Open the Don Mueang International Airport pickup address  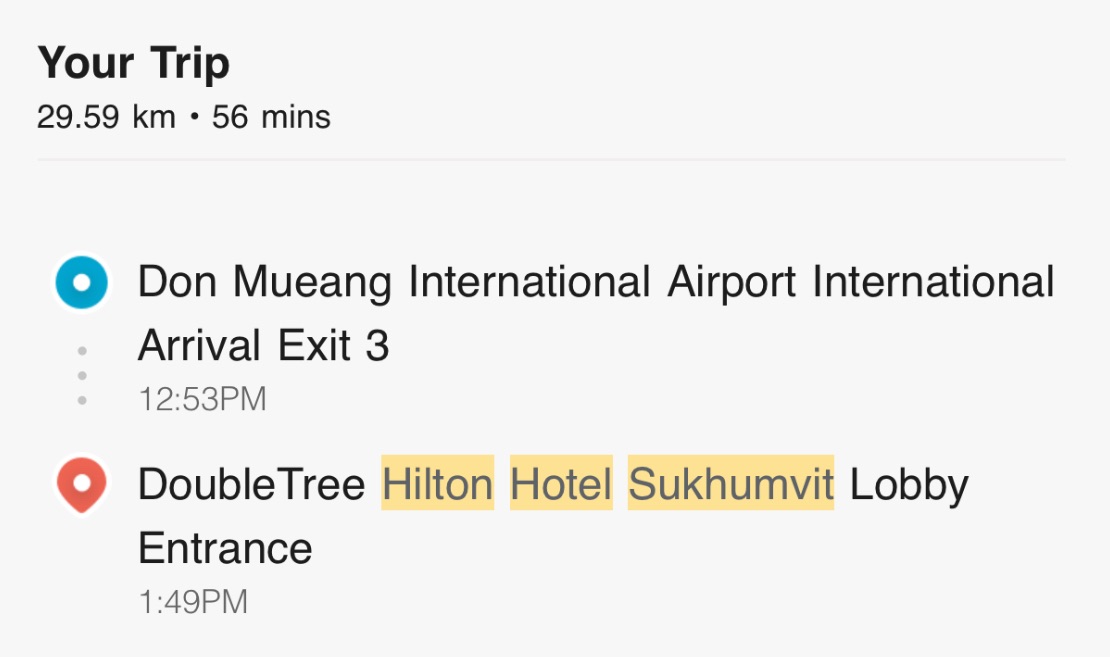click(596, 283)
